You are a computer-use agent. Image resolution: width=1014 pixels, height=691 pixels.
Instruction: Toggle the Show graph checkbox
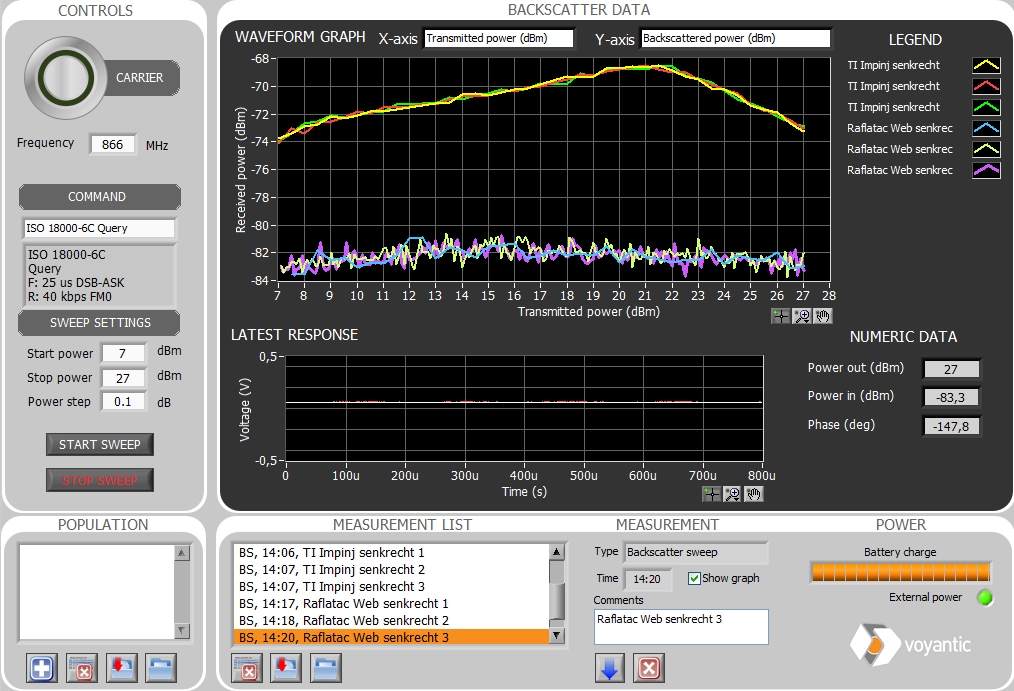point(695,578)
